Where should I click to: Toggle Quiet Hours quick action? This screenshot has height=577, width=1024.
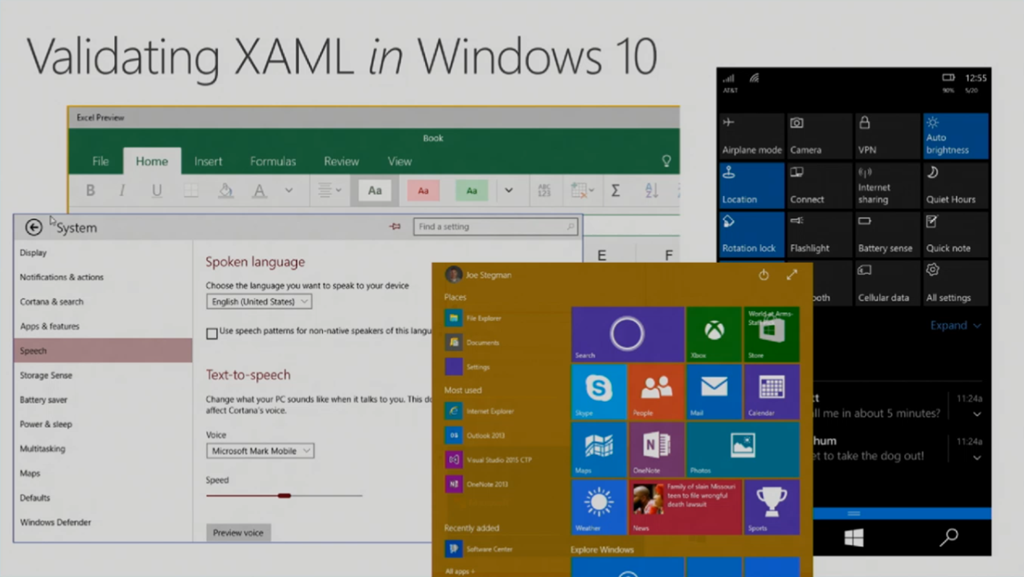click(x=955, y=185)
